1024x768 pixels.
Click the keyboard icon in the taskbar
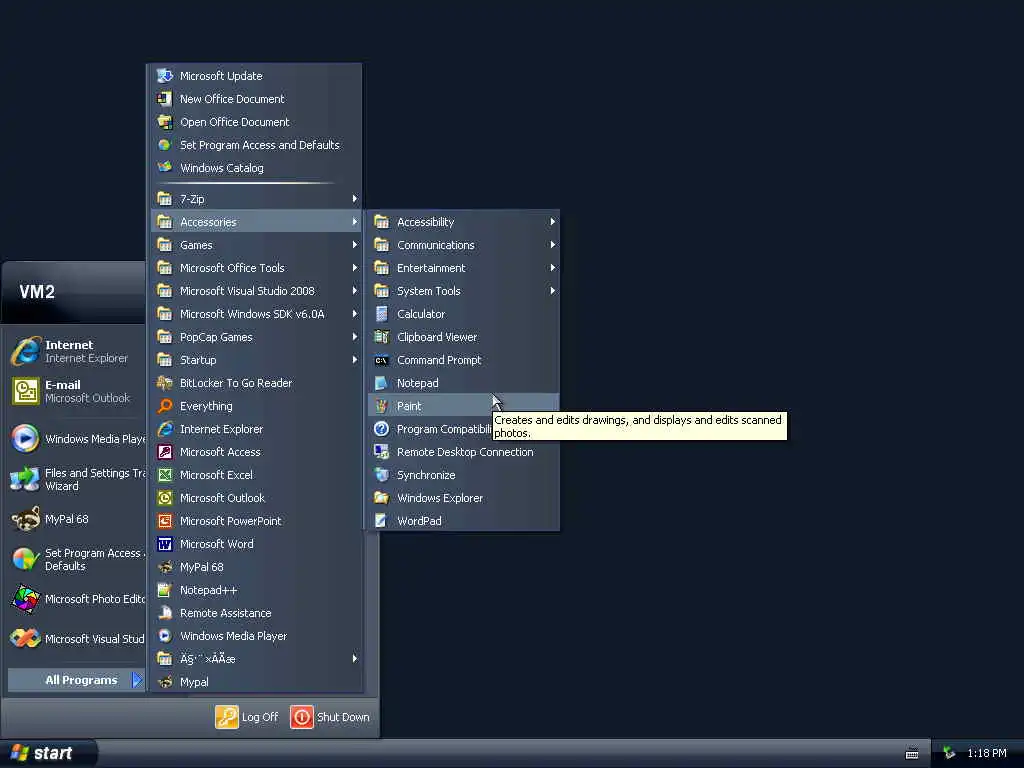pos(912,754)
